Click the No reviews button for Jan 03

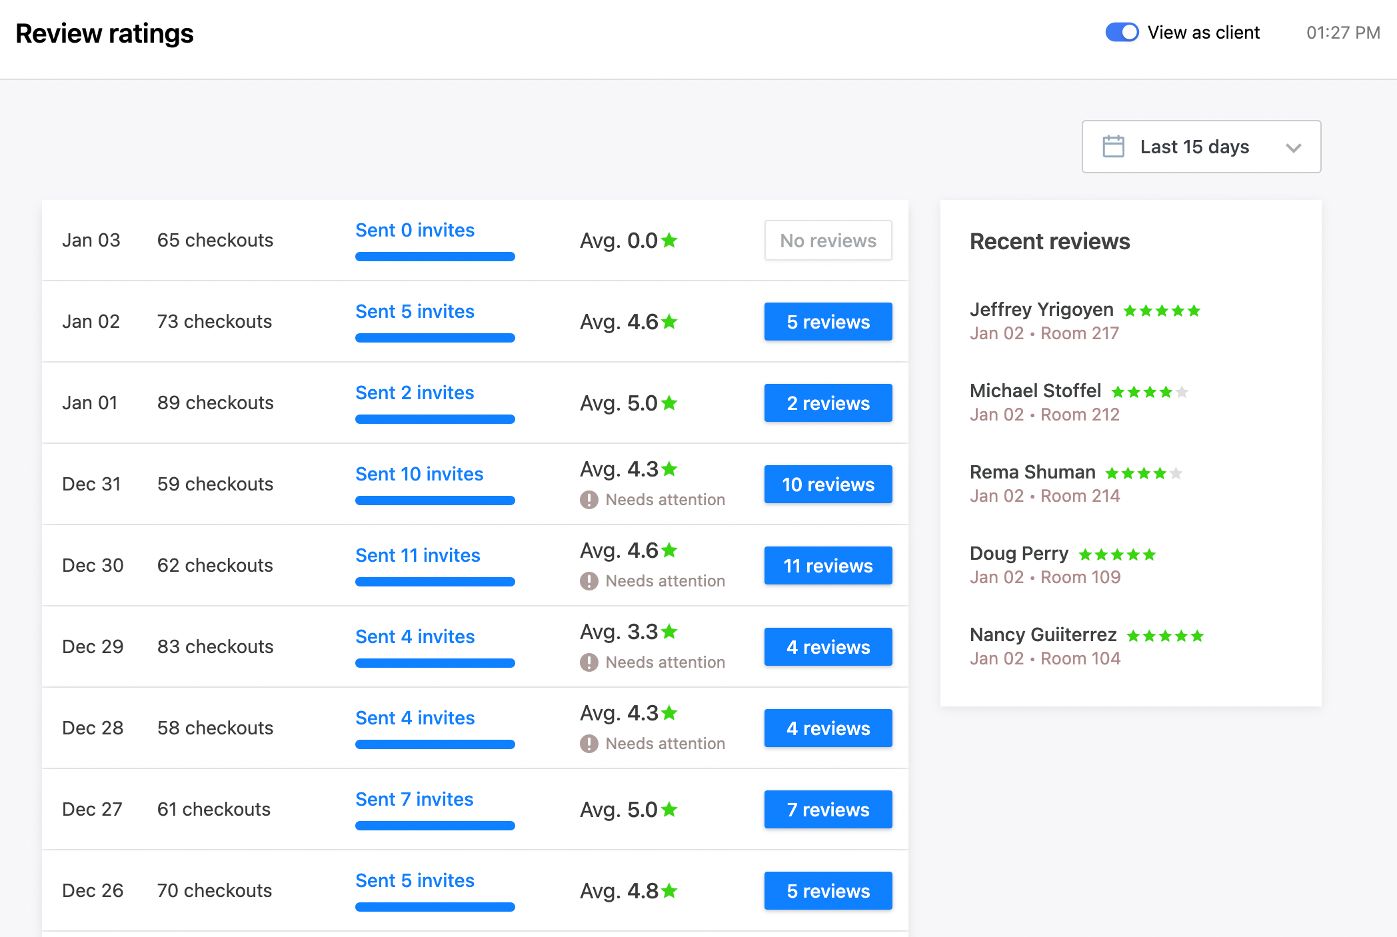pos(827,241)
